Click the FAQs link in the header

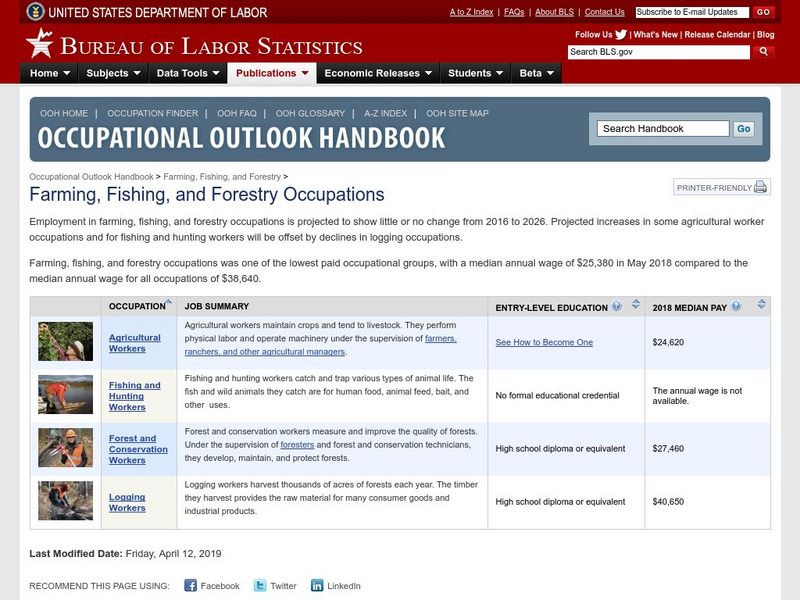(514, 12)
